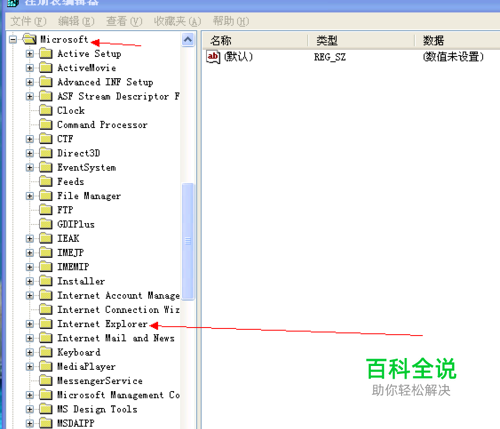Image resolution: width=500 pixels, height=429 pixels.
Task: Expand the Direct3D key
Action: [x=30, y=153]
